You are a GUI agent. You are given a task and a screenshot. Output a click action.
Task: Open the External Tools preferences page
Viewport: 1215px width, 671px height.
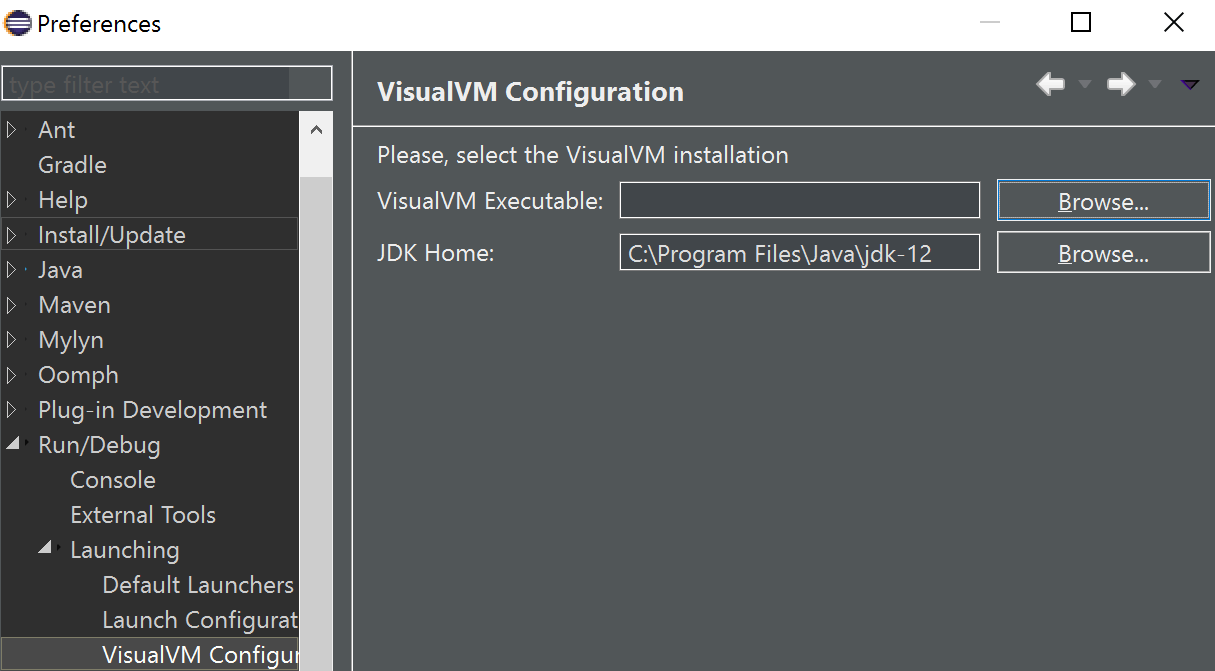(x=143, y=515)
